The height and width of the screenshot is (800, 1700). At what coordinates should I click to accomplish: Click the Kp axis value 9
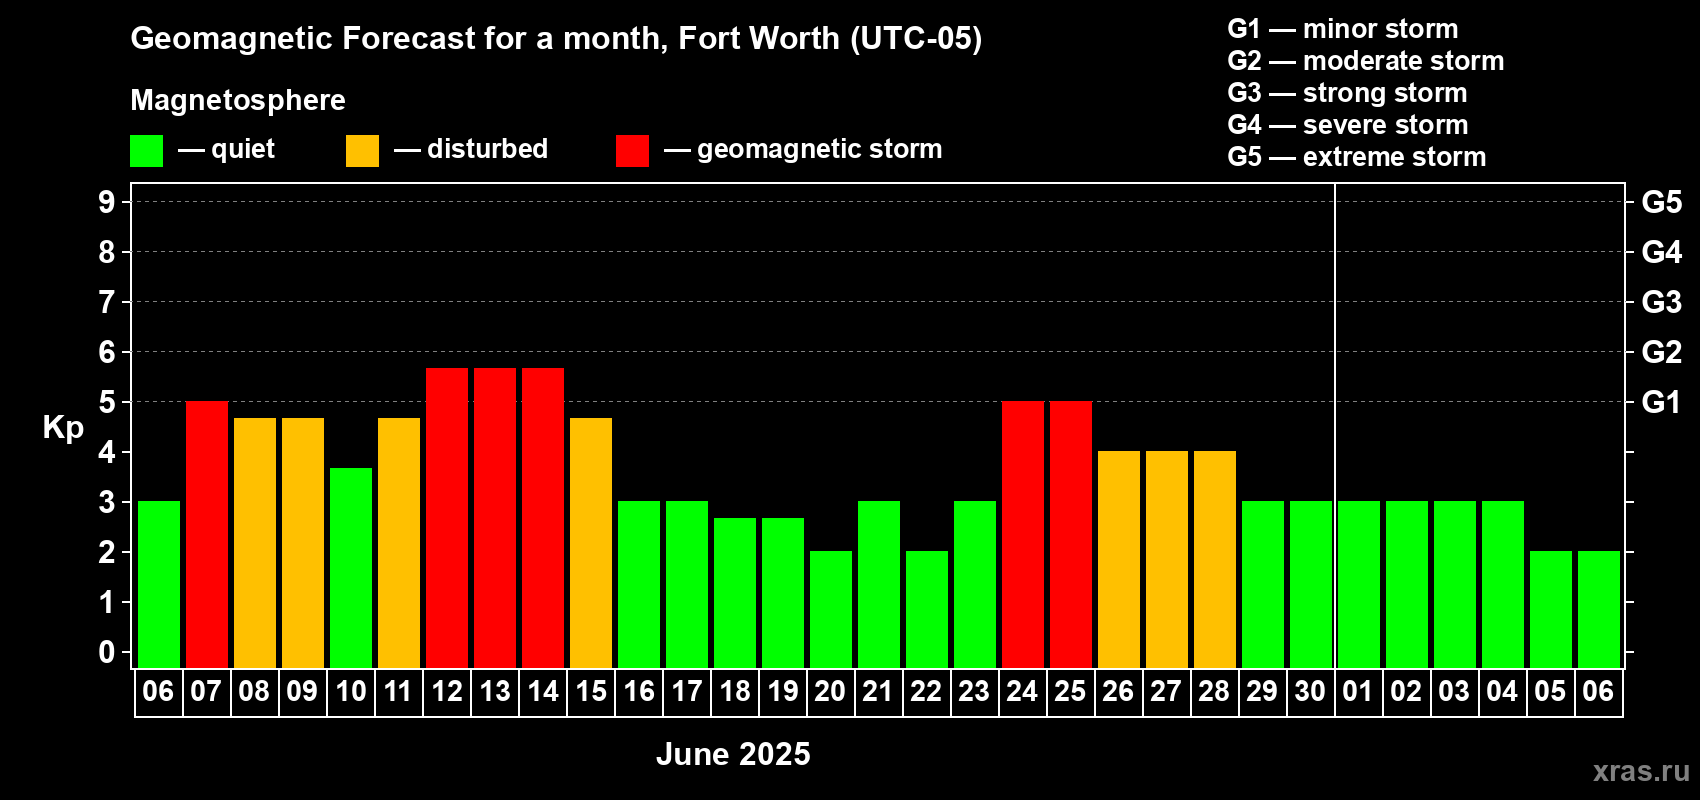107,202
